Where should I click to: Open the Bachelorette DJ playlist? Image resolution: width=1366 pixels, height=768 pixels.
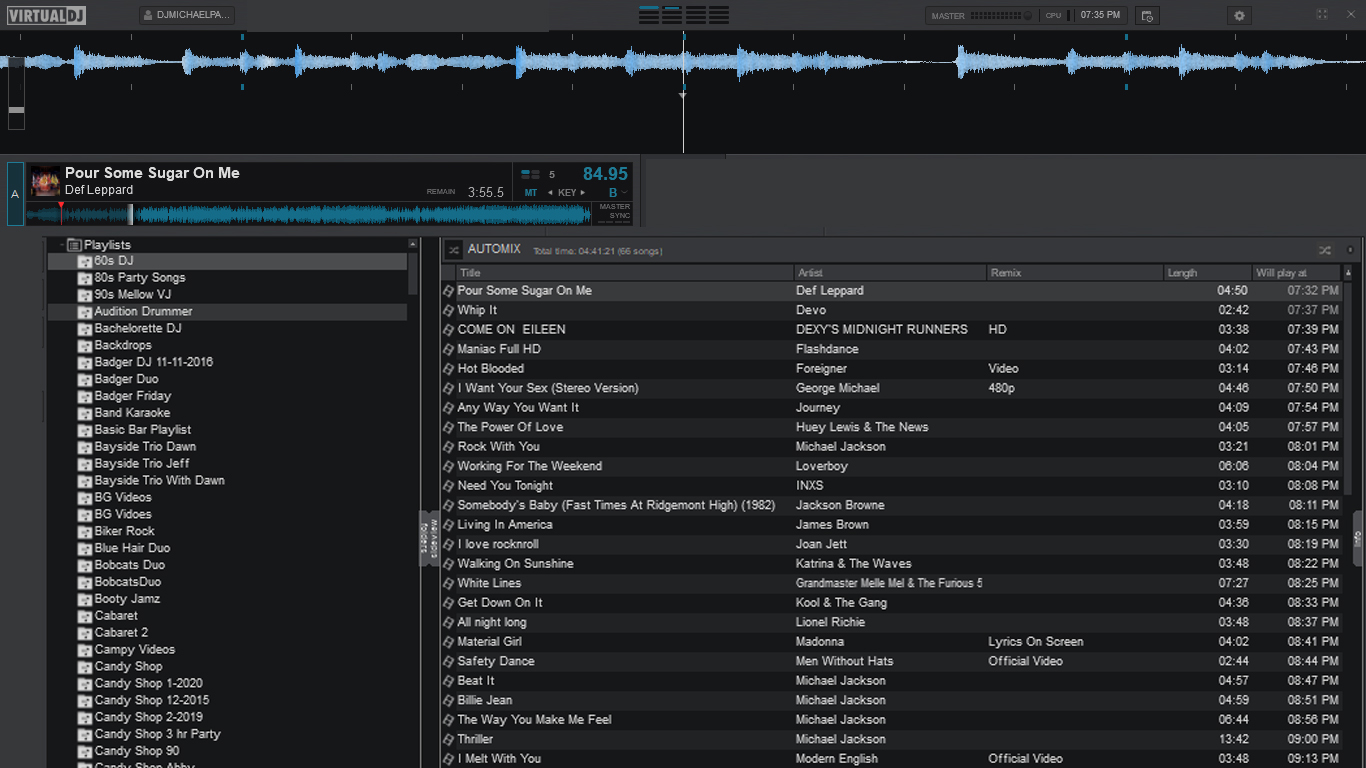tap(138, 329)
